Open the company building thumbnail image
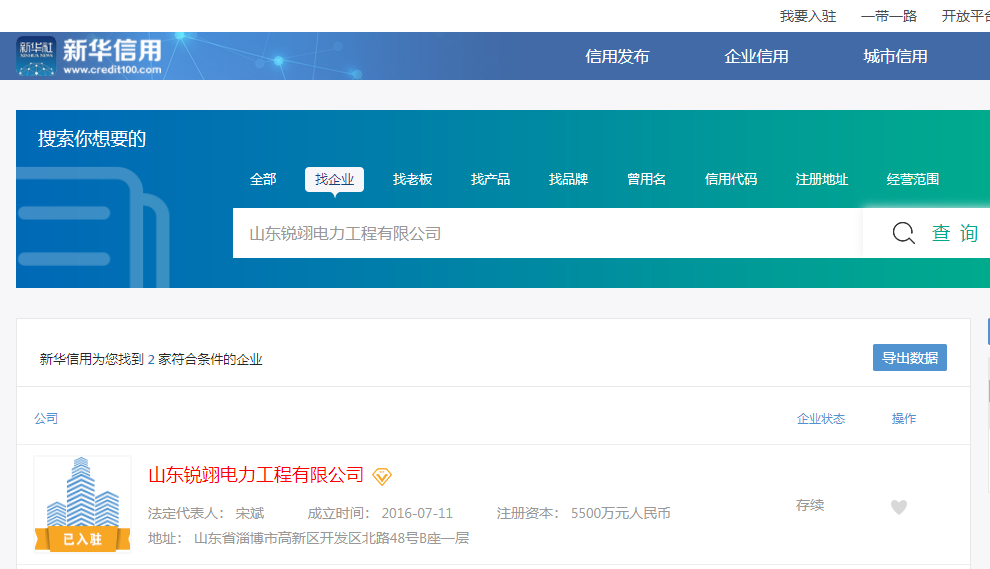This screenshot has width=990, height=569. pos(83,504)
